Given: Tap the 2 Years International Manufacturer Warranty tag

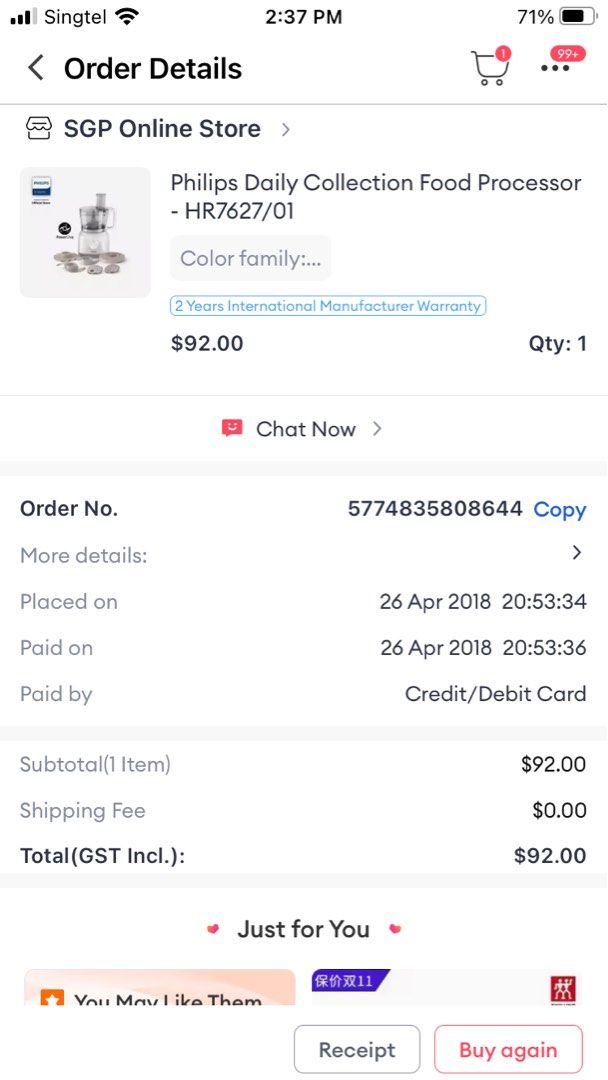Looking at the screenshot, I should coord(328,306).
